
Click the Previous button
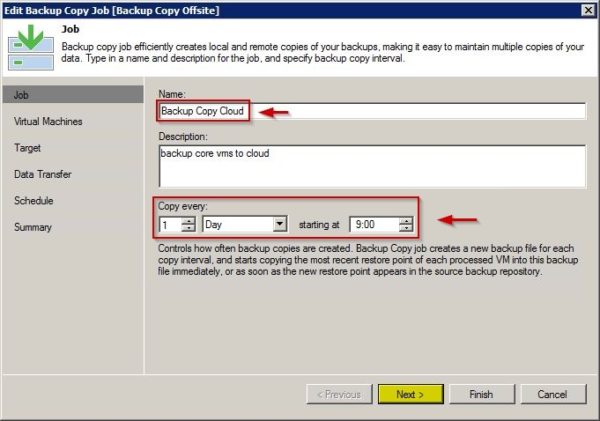click(x=339, y=394)
